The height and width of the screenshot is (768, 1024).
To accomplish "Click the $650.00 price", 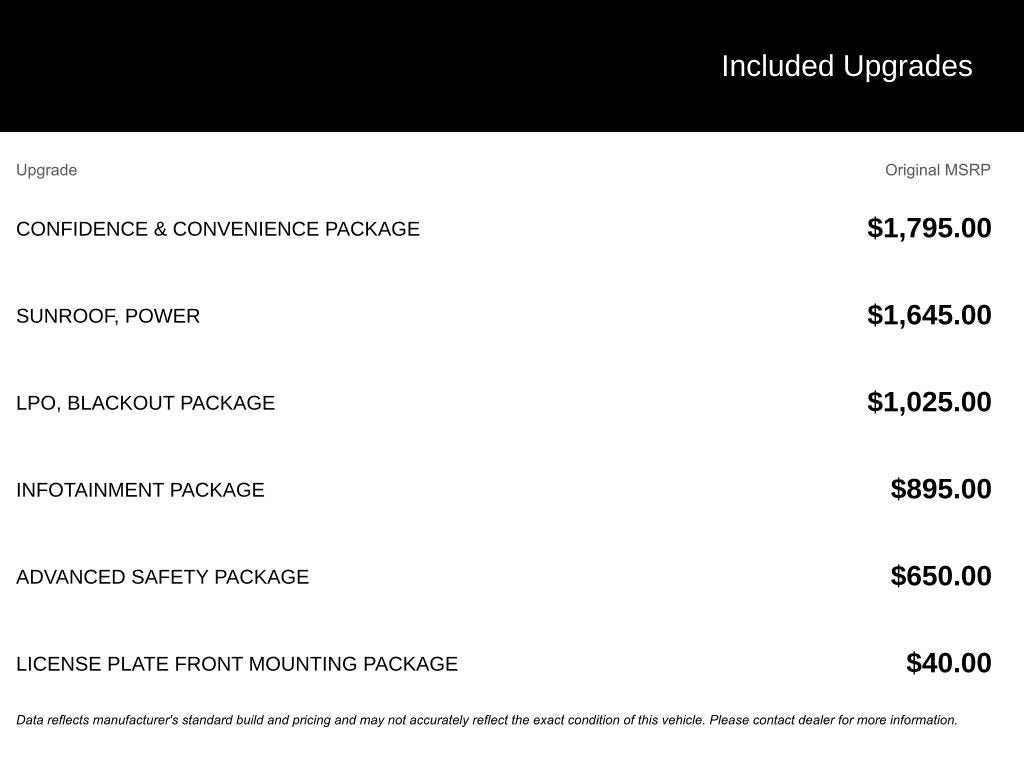I will 941,576.
